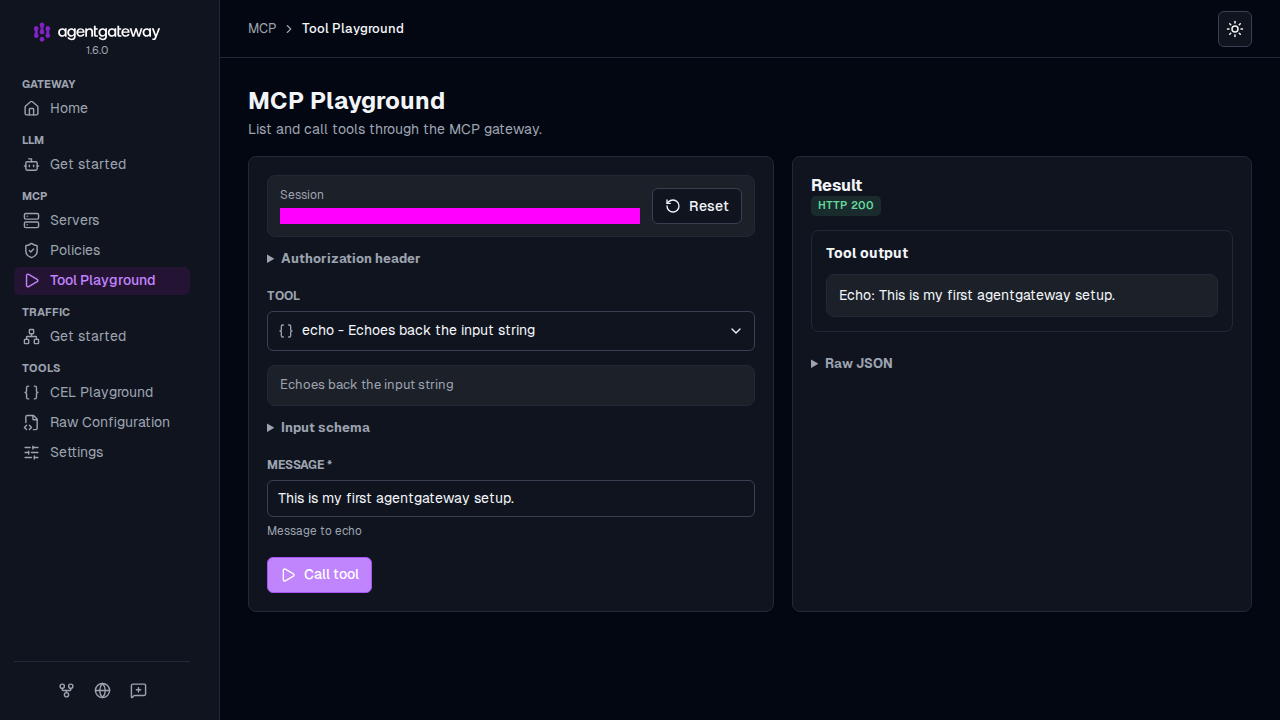Click the CEL Playground braces icon
Viewport: 1280px width, 720px height.
[32, 392]
